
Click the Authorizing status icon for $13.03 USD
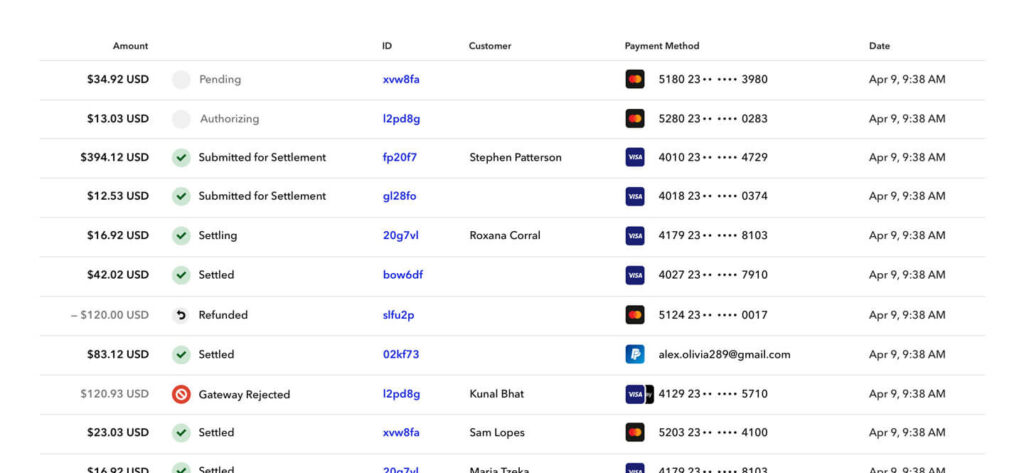[181, 119]
